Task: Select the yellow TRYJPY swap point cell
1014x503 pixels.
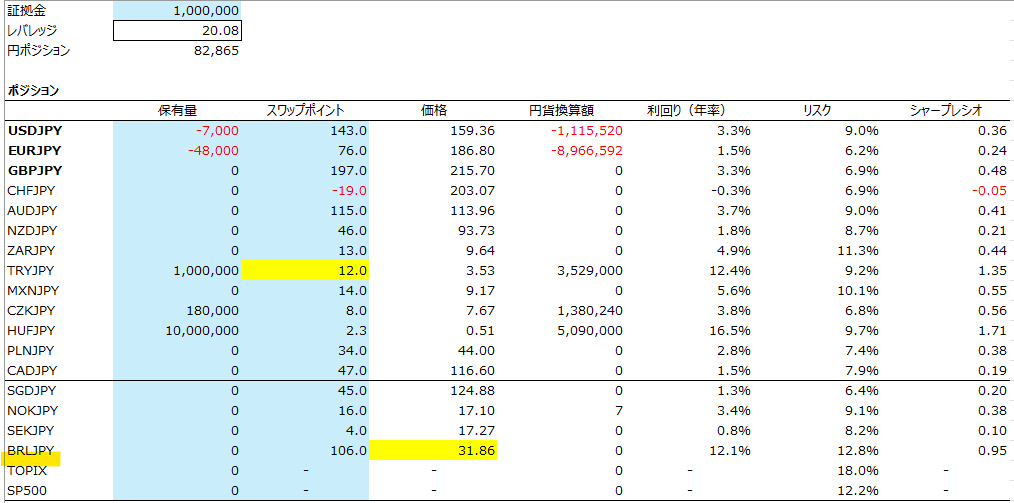Action: tap(305, 270)
